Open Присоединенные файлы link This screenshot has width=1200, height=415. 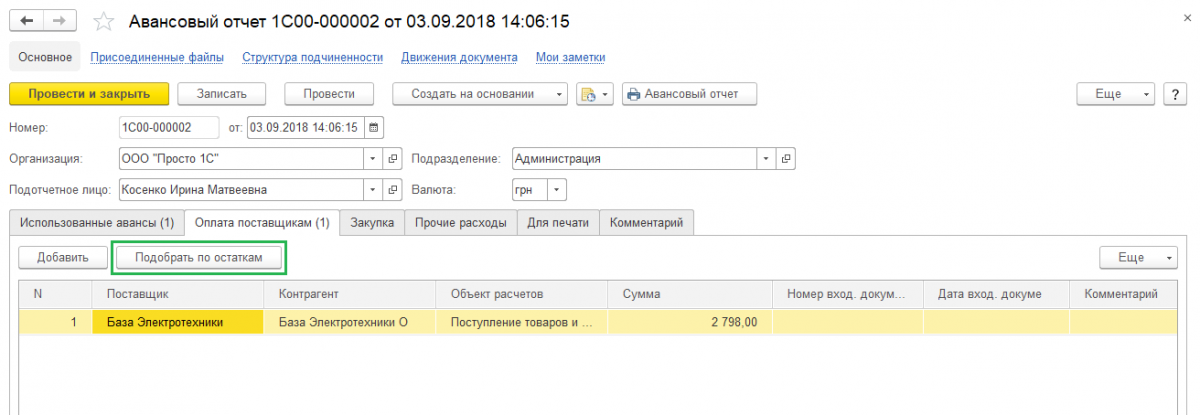tap(157, 58)
